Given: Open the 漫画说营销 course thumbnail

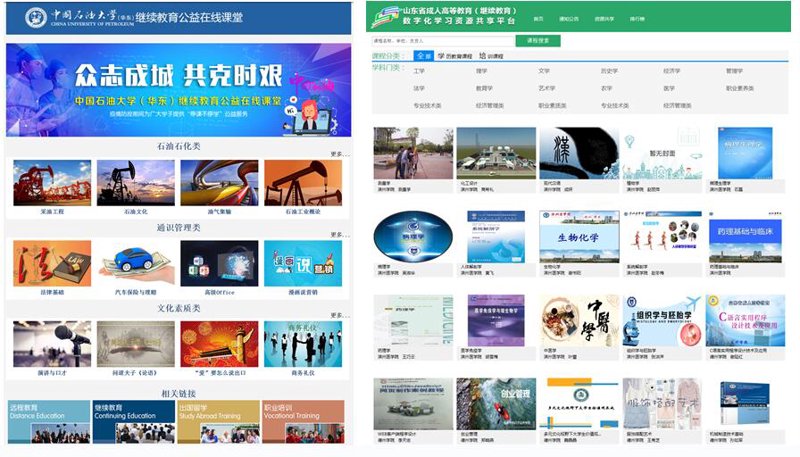Looking at the screenshot, I should click(x=303, y=263).
